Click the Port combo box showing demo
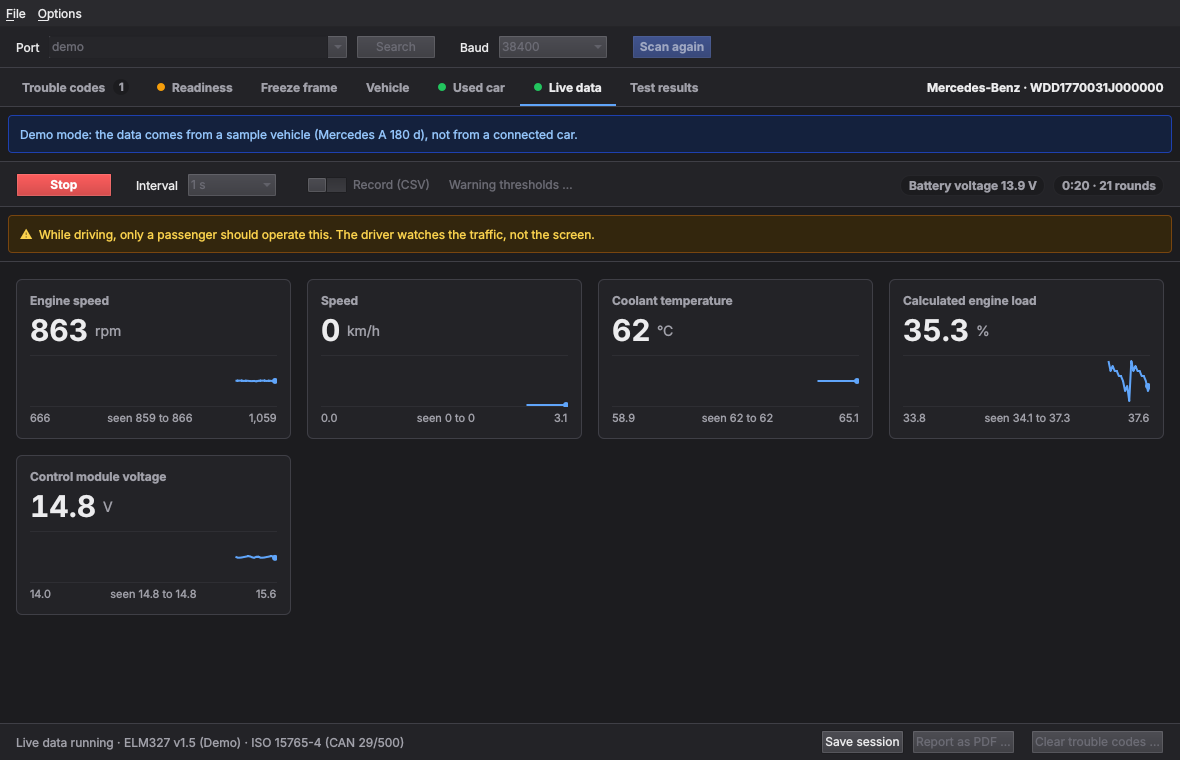The image size is (1180, 760). 198,47
